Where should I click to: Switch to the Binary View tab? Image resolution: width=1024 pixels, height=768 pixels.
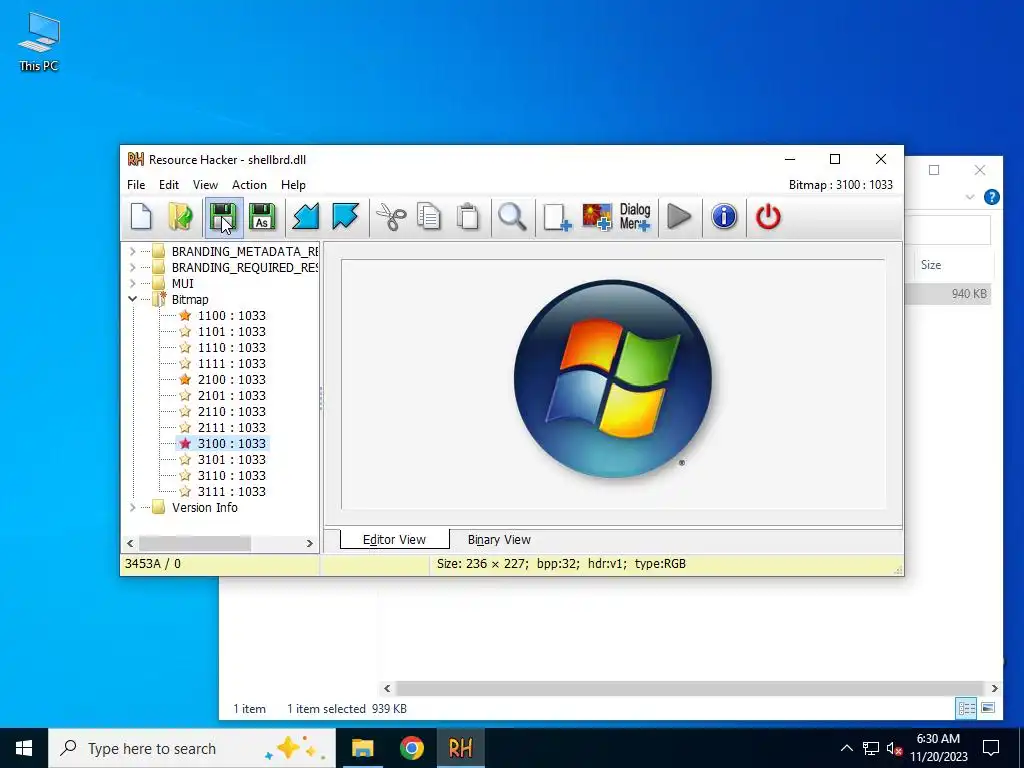coord(499,539)
